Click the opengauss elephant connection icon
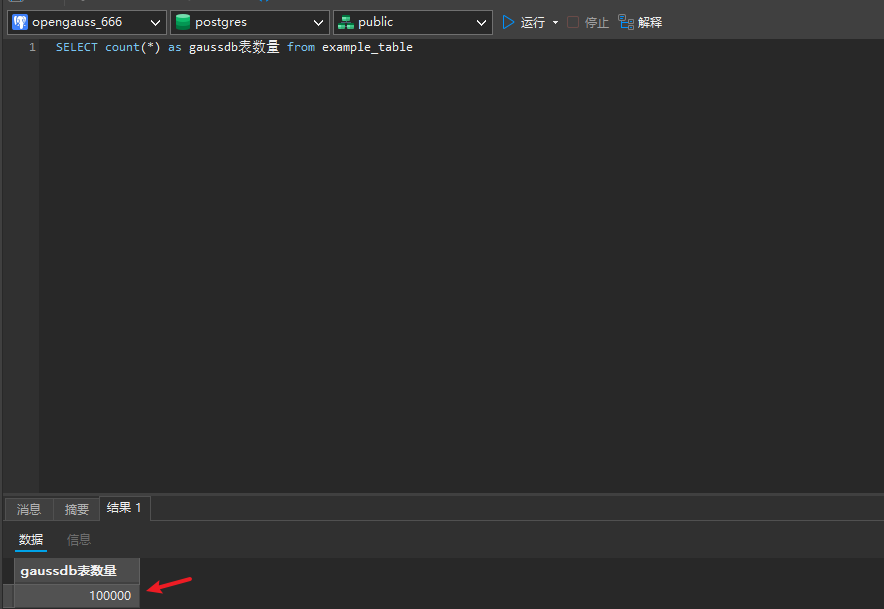The image size is (884, 609). coord(20,23)
